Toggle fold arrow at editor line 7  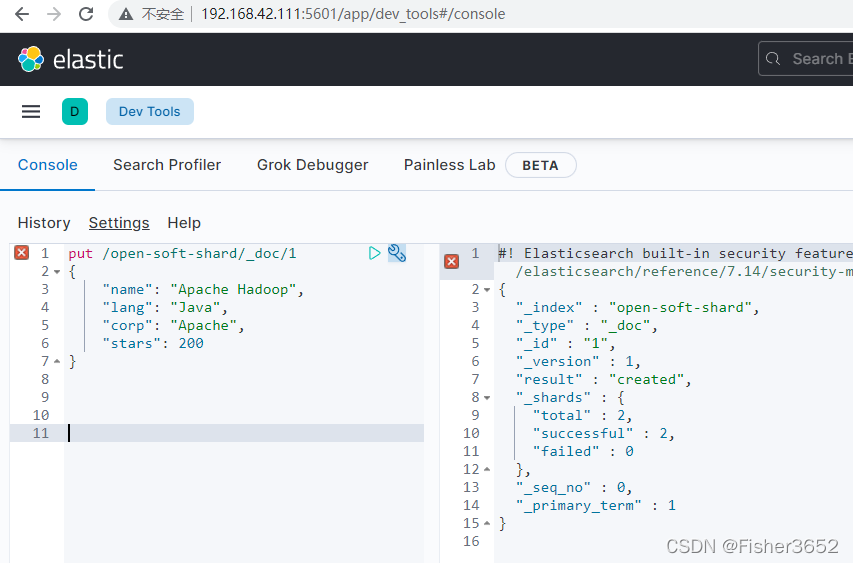(57, 361)
